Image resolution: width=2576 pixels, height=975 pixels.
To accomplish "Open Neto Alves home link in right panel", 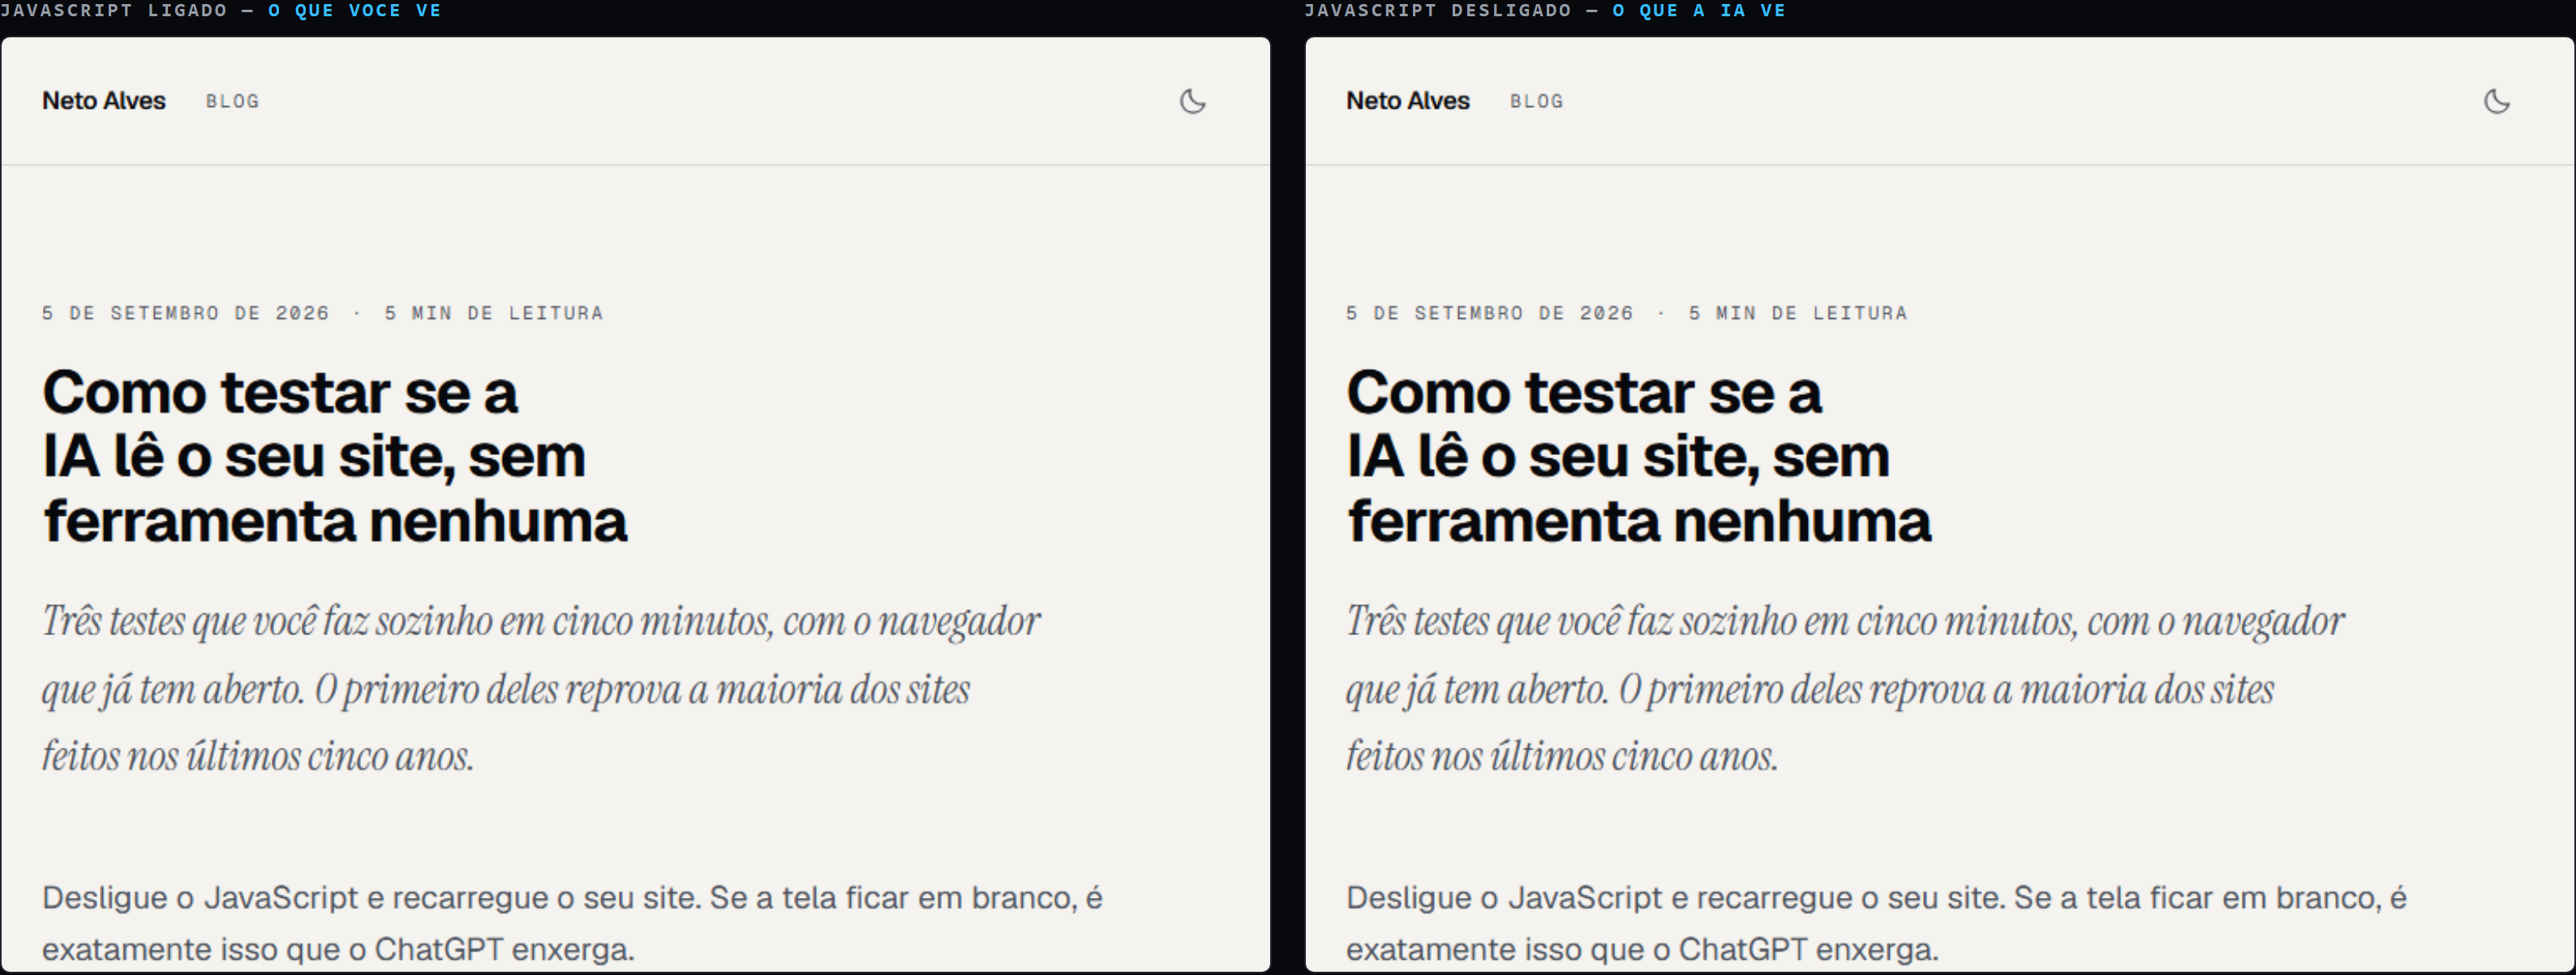I will [1408, 101].
